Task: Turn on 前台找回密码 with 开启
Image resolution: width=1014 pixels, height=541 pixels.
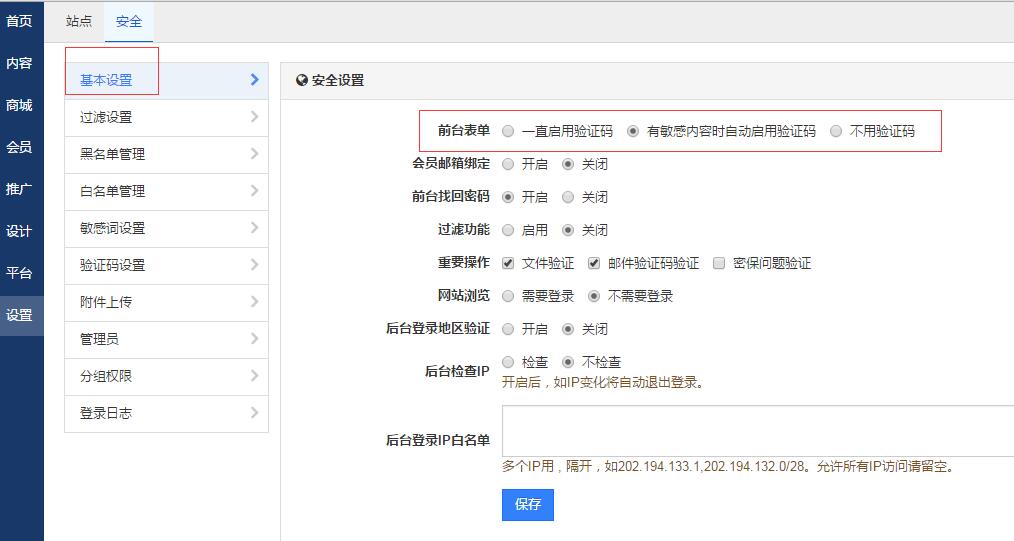Action: tap(508, 197)
